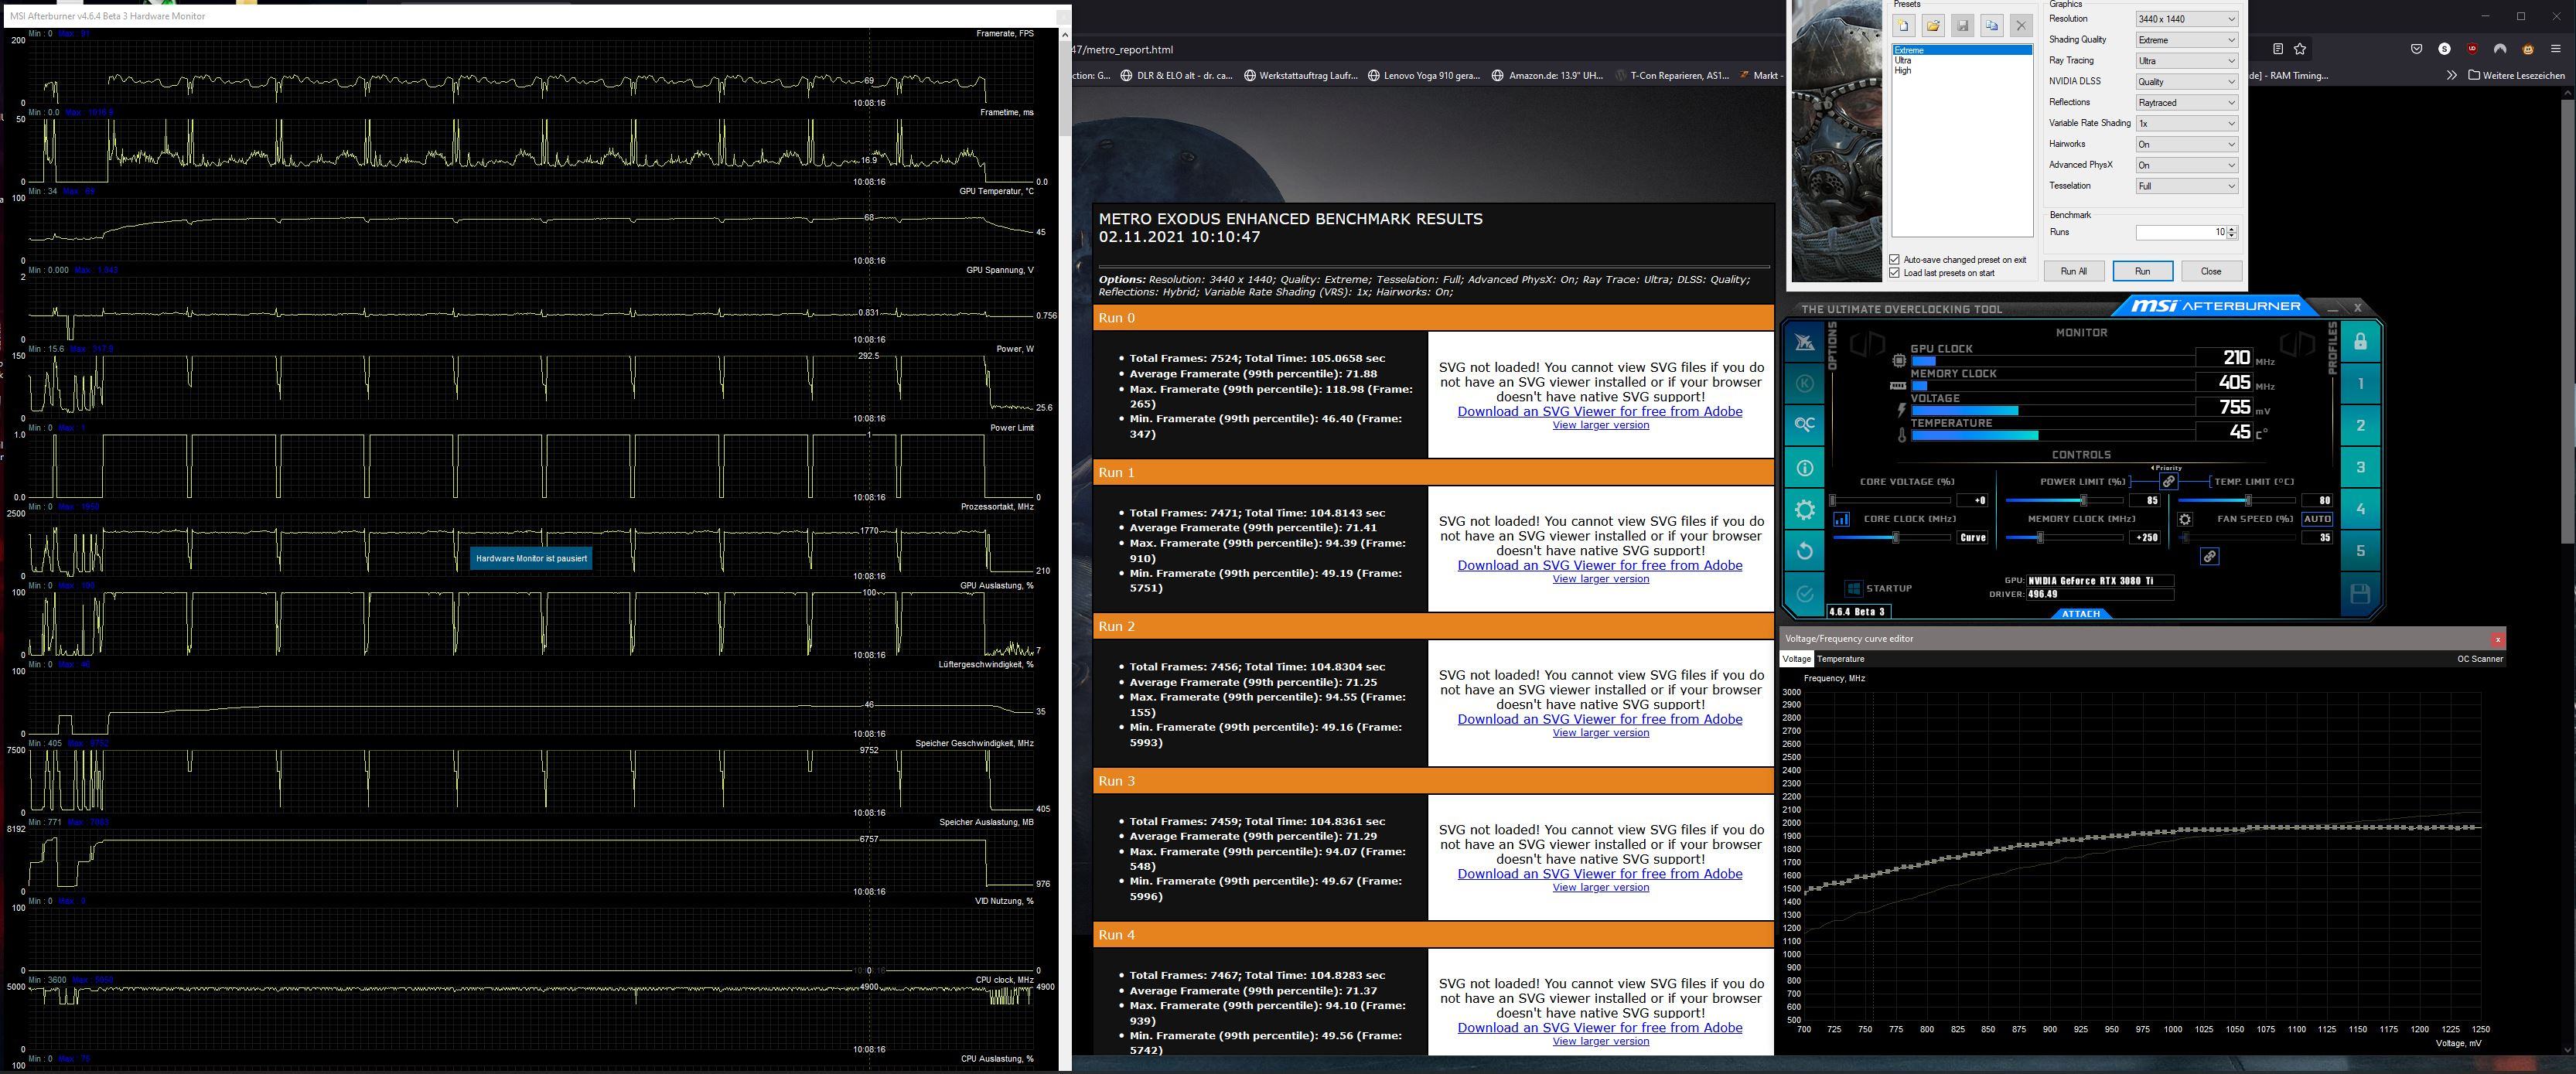Apply settings with the checkmark button

pyautogui.click(x=1805, y=594)
